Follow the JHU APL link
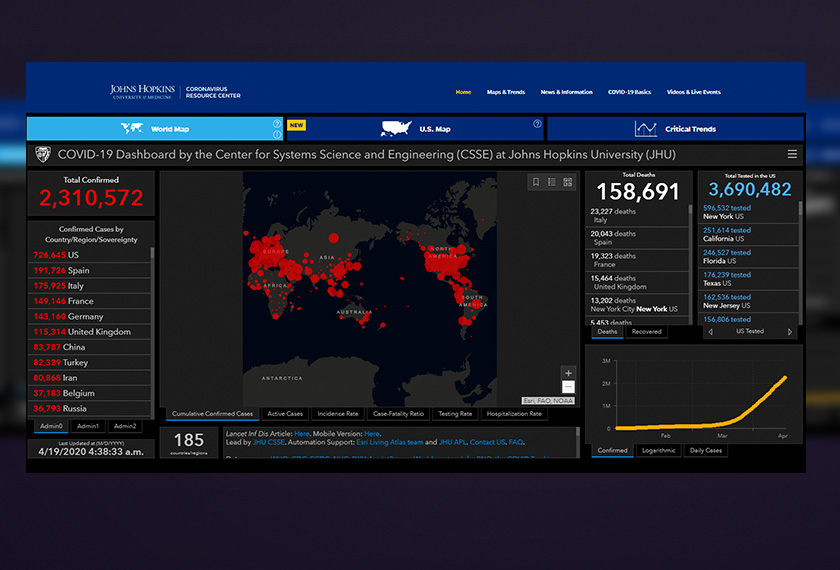 pyautogui.click(x=452, y=442)
